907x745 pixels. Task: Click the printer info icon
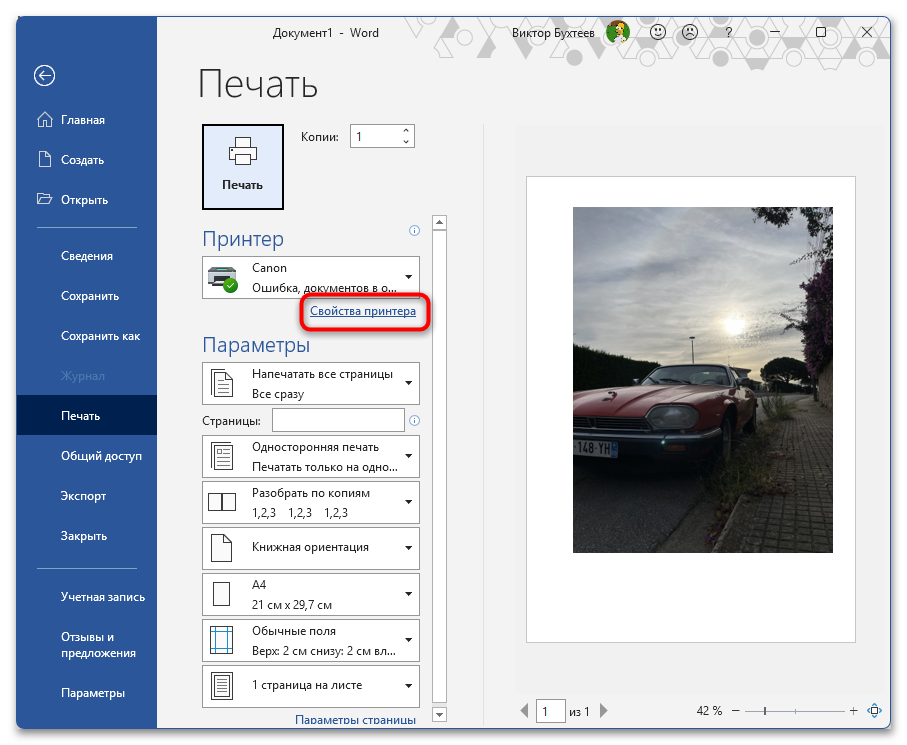click(414, 231)
